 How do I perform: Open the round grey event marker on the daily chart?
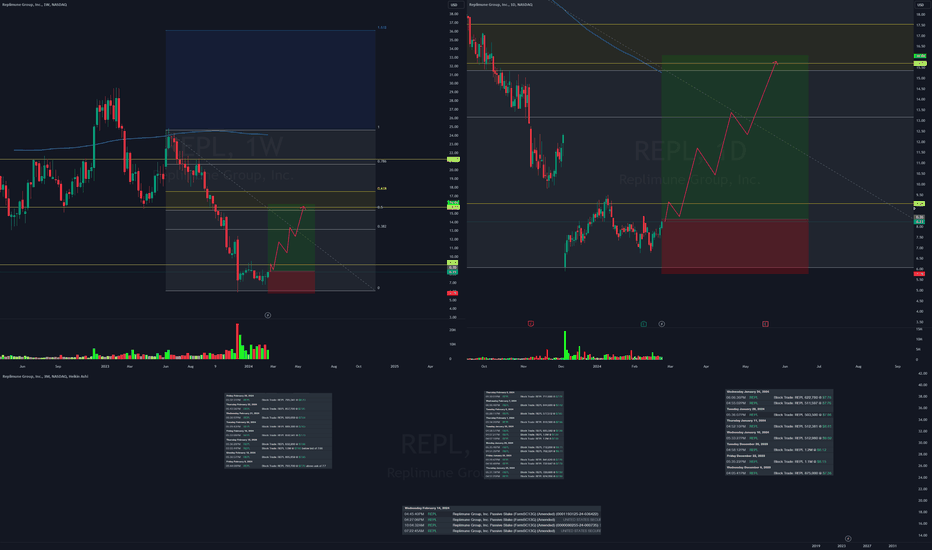click(x=662, y=324)
